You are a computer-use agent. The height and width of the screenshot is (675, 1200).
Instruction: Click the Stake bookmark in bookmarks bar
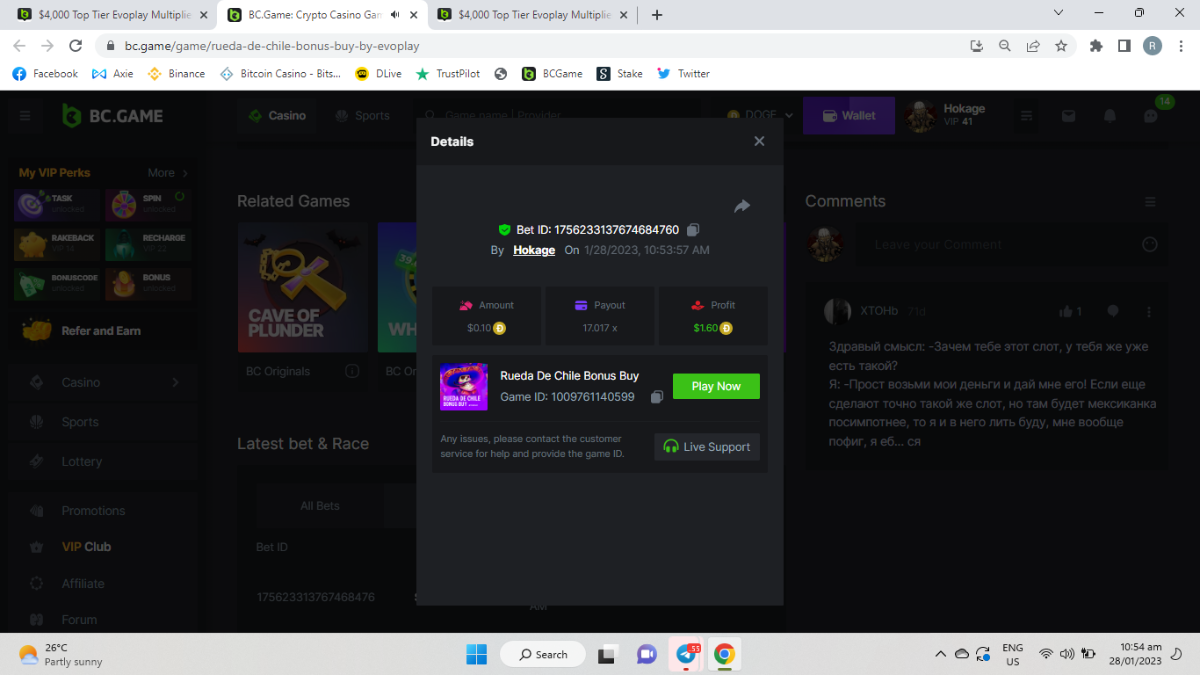620,73
